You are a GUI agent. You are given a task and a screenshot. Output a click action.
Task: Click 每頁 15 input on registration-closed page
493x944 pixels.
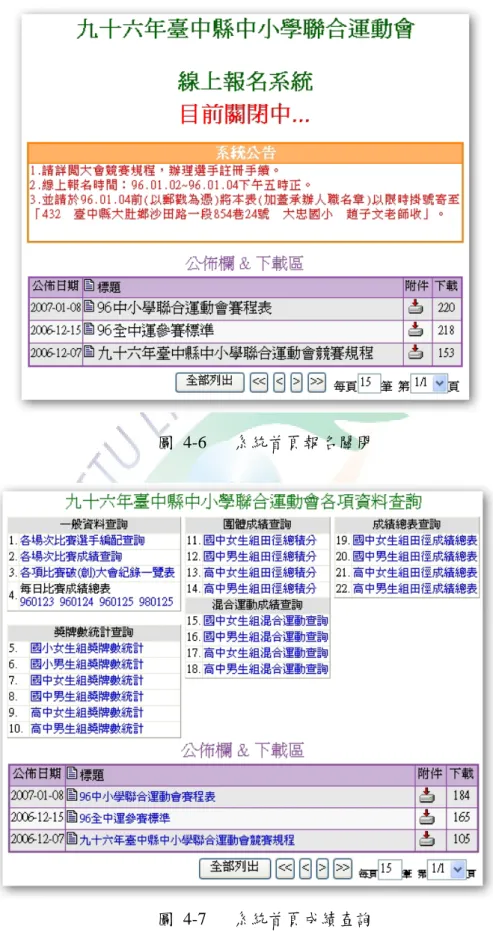tap(369, 384)
